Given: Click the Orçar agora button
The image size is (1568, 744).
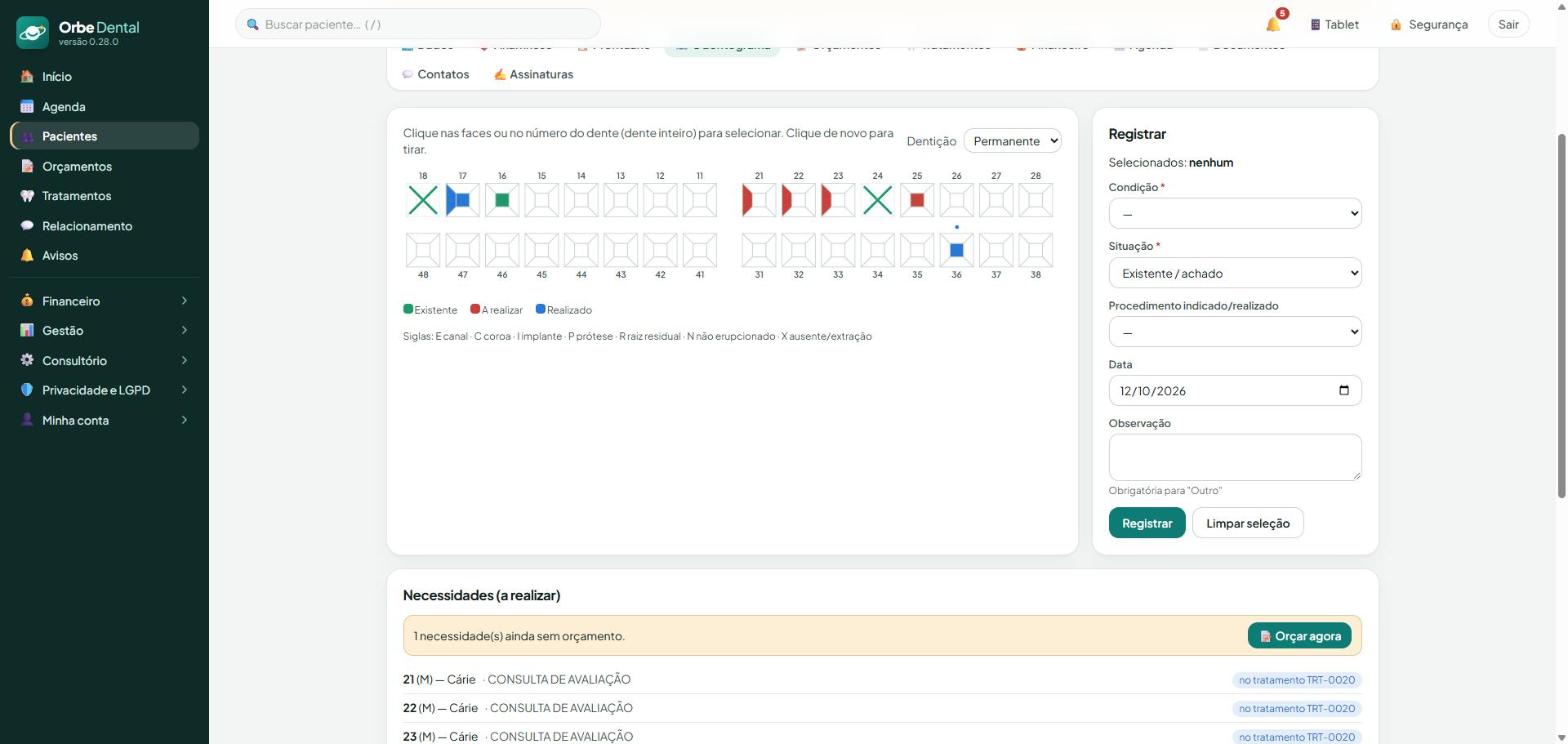Looking at the screenshot, I should [1299, 636].
